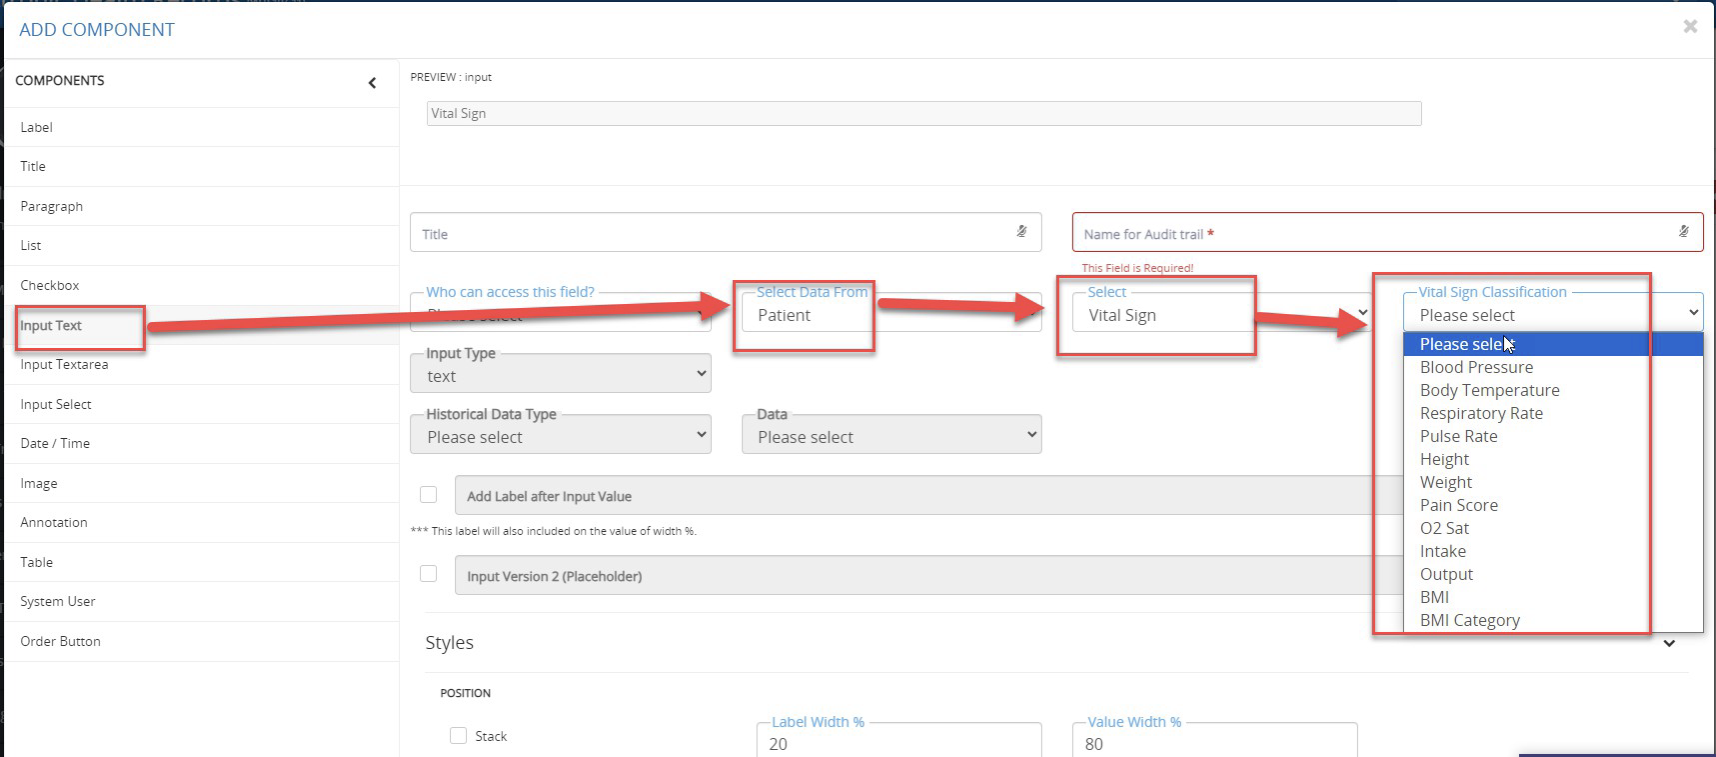Select the Input Textarea component
The image size is (1716, 757).
(x=64, y=365)
